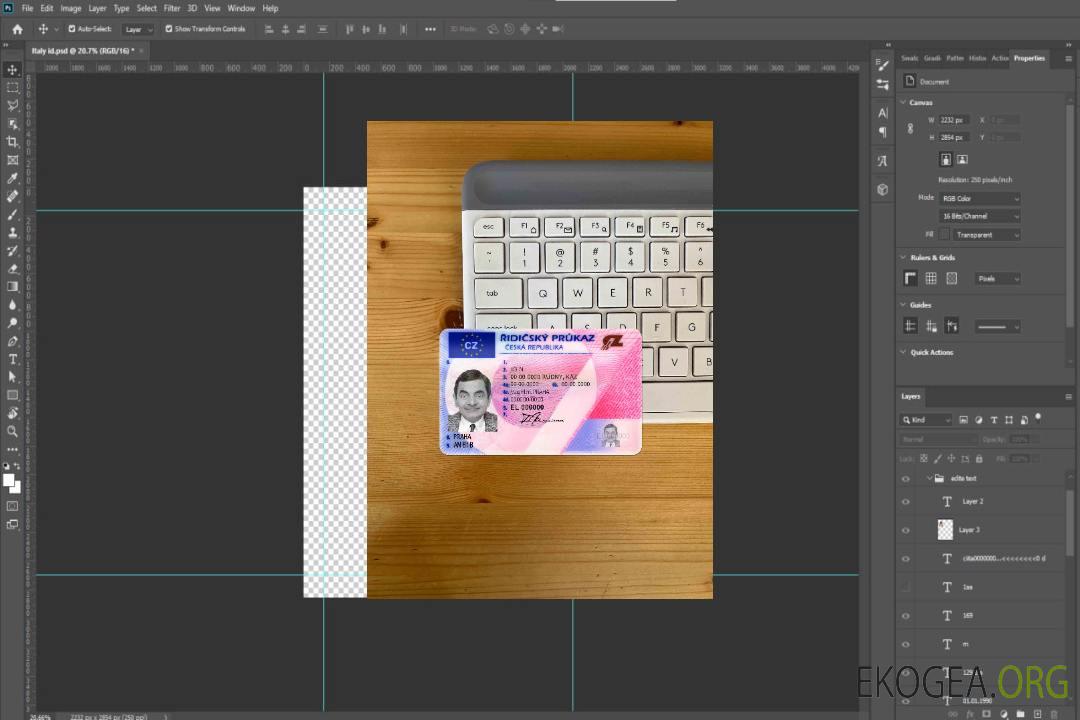Select the Clone Stamp tool
Screen dimensions: 1080x720
[x=12, y=233]
